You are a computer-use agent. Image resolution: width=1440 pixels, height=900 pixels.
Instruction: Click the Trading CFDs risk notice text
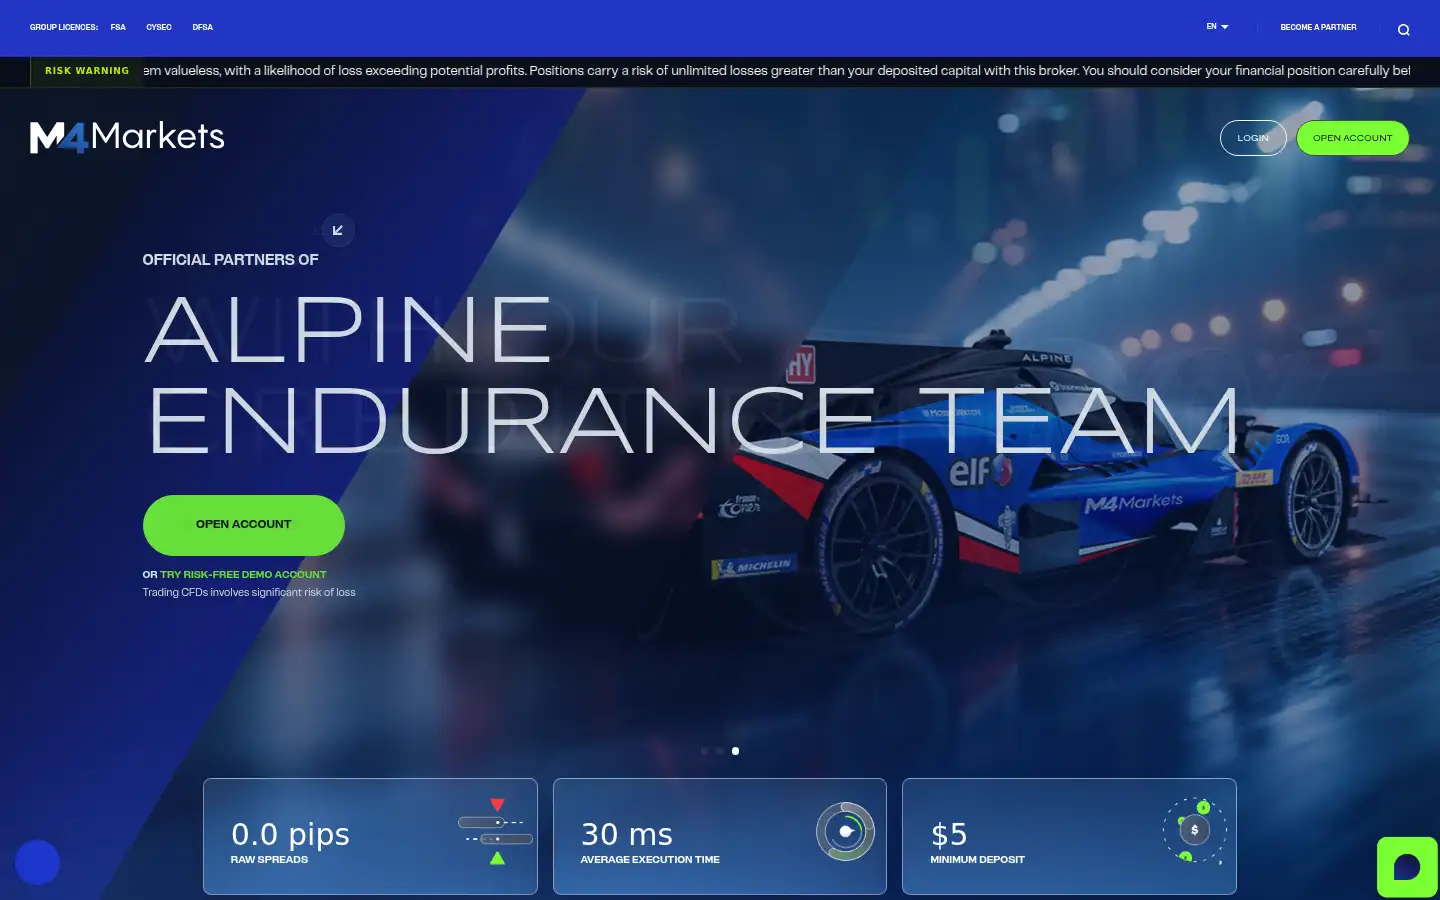click(249, 593)
